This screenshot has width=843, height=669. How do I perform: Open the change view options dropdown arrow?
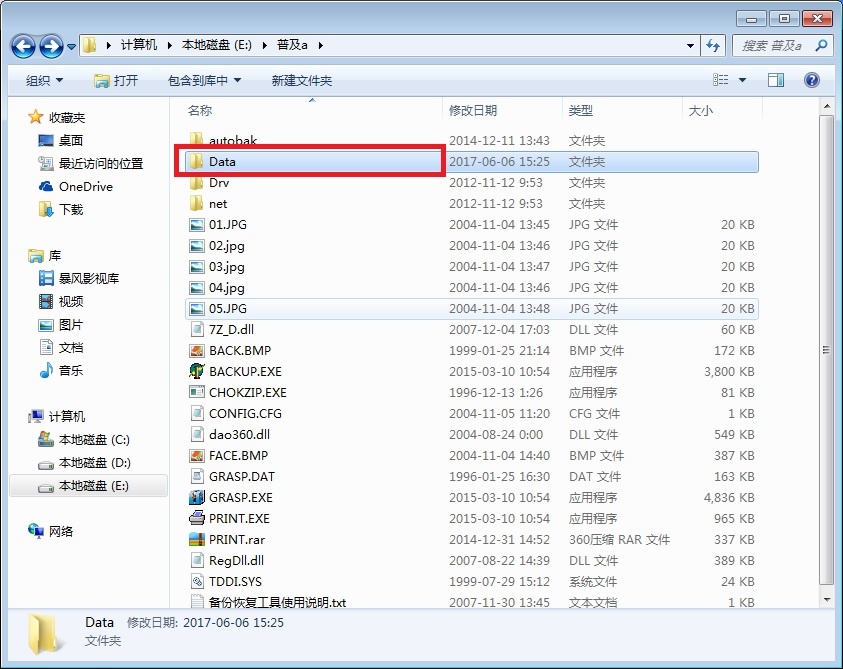click(742, 80)
